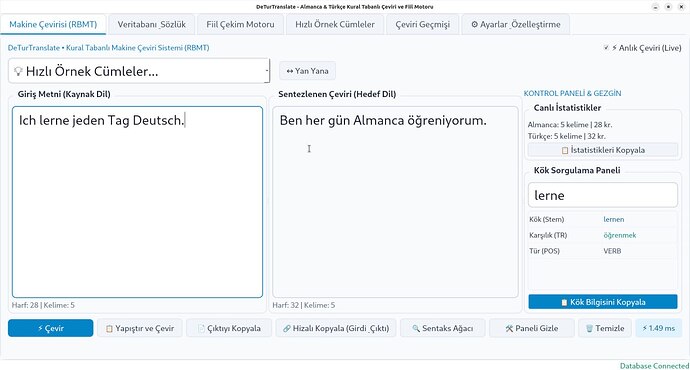
Task: Open the Çeviri Geçmişi tab
Action: coord(422,25)
